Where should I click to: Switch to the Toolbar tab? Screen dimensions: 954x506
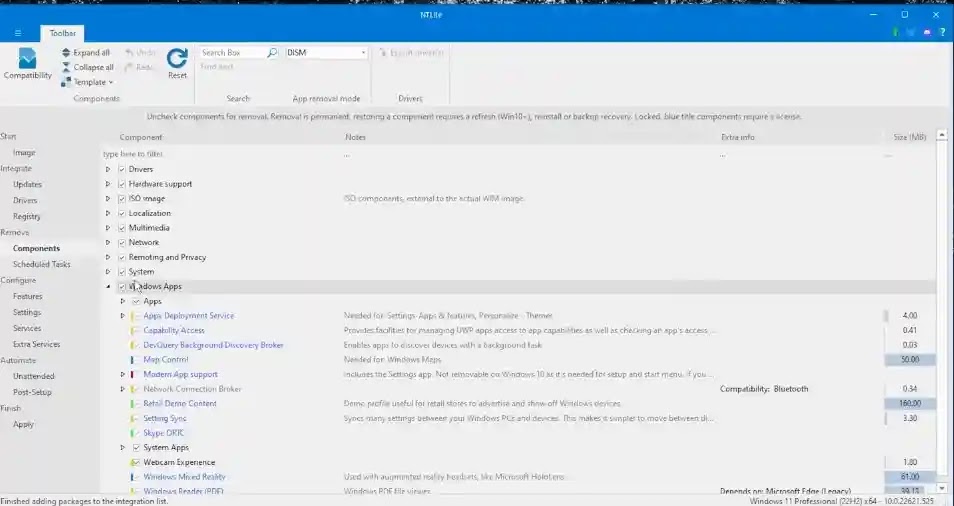tap(63, 33)
